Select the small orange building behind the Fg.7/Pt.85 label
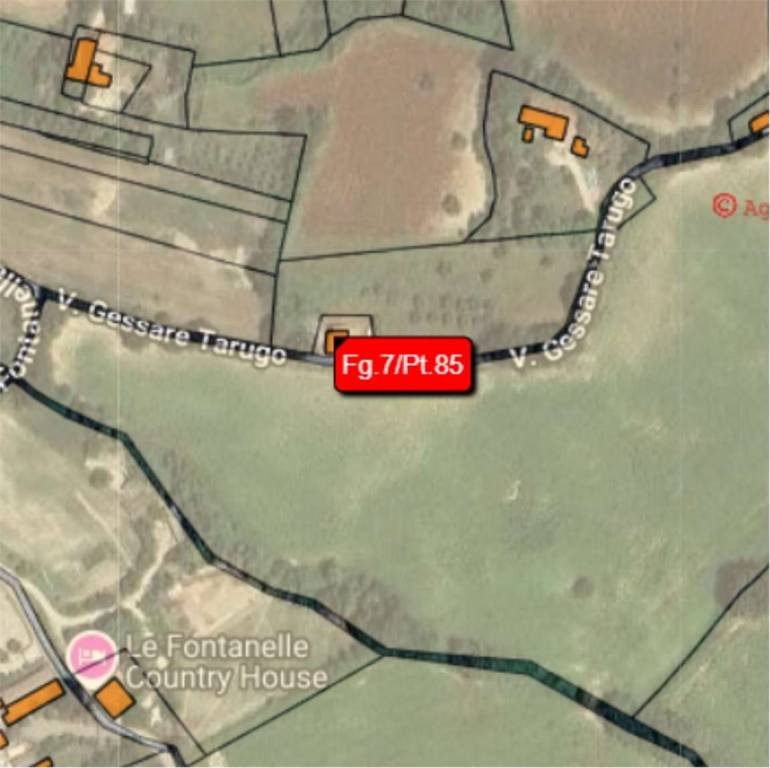 [336, 341]
